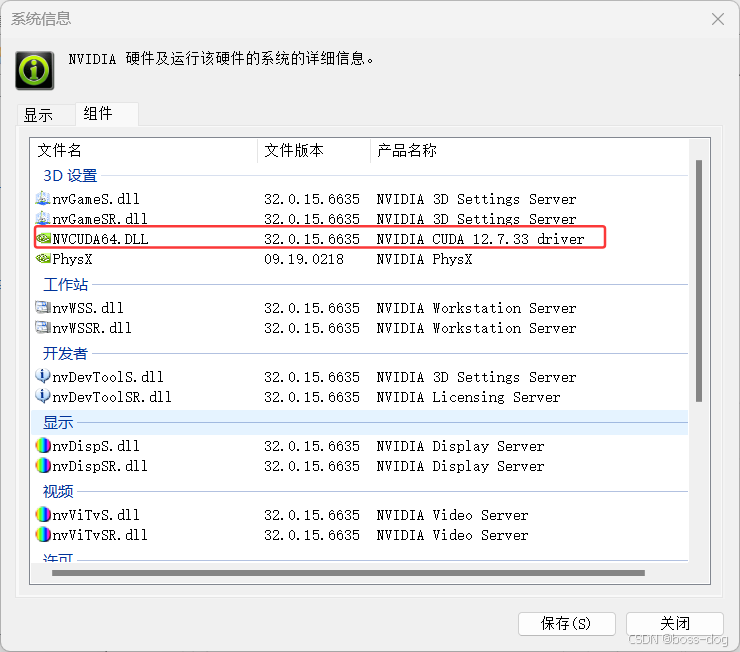
Task: Click the vertical scrollbar thumb
Action: [699, 281]
